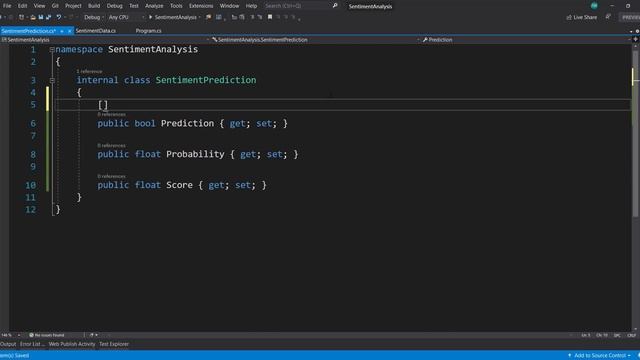Collapse the SentimentPrediction class block

(52, 80)
